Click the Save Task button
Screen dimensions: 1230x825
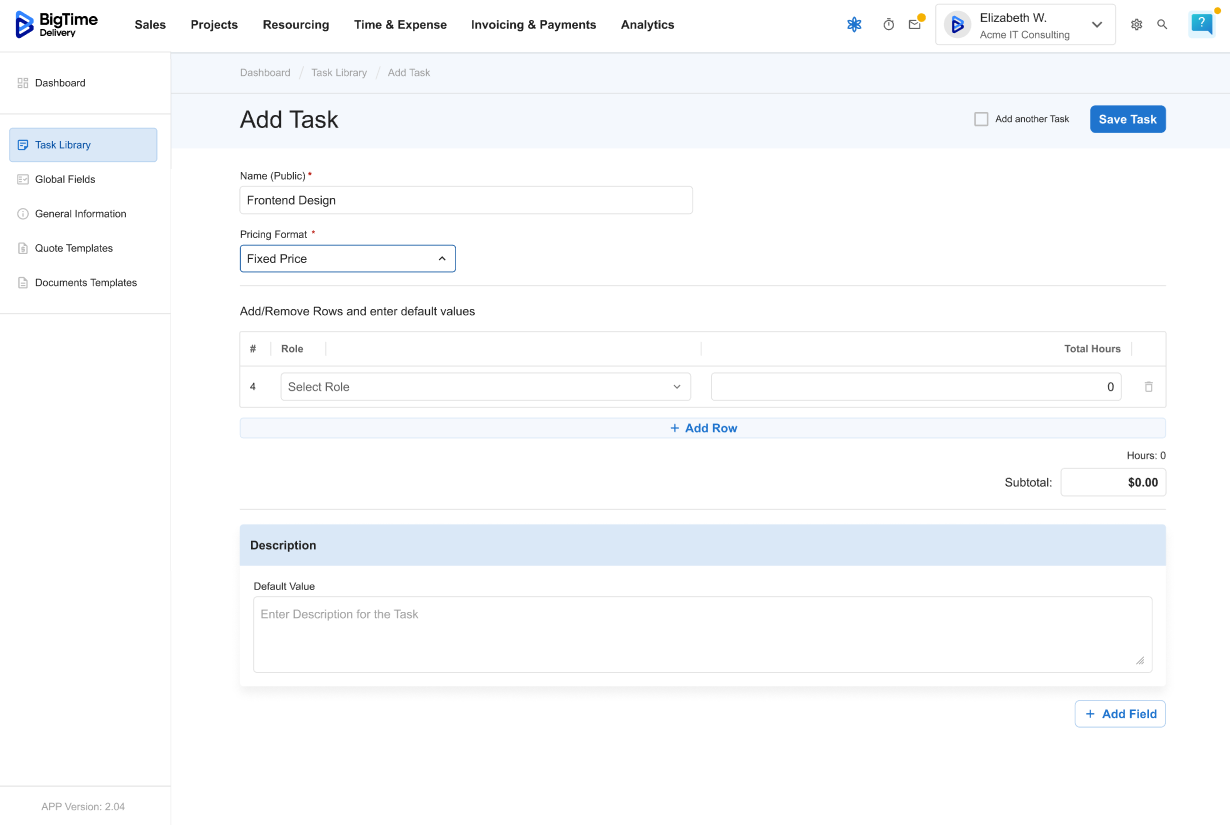(1127, 119)
